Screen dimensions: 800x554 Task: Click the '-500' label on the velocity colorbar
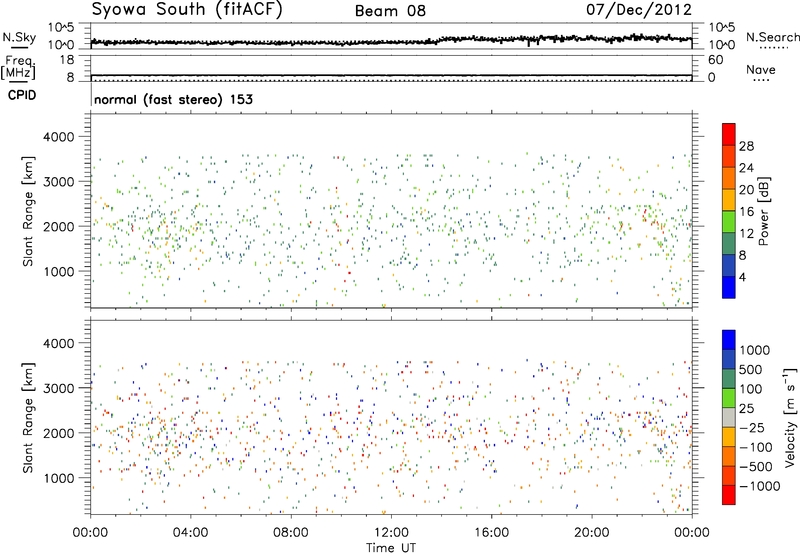(x=756, y=466)
